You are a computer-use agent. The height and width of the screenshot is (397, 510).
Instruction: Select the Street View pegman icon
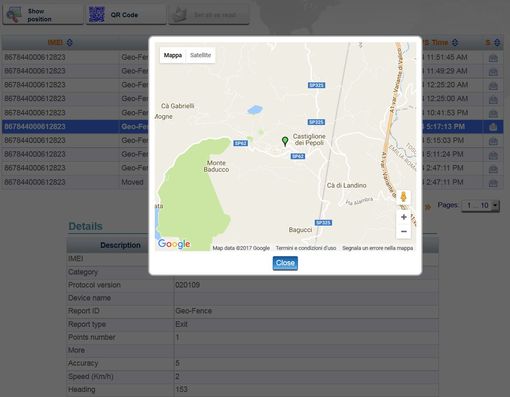pos(403,197)
